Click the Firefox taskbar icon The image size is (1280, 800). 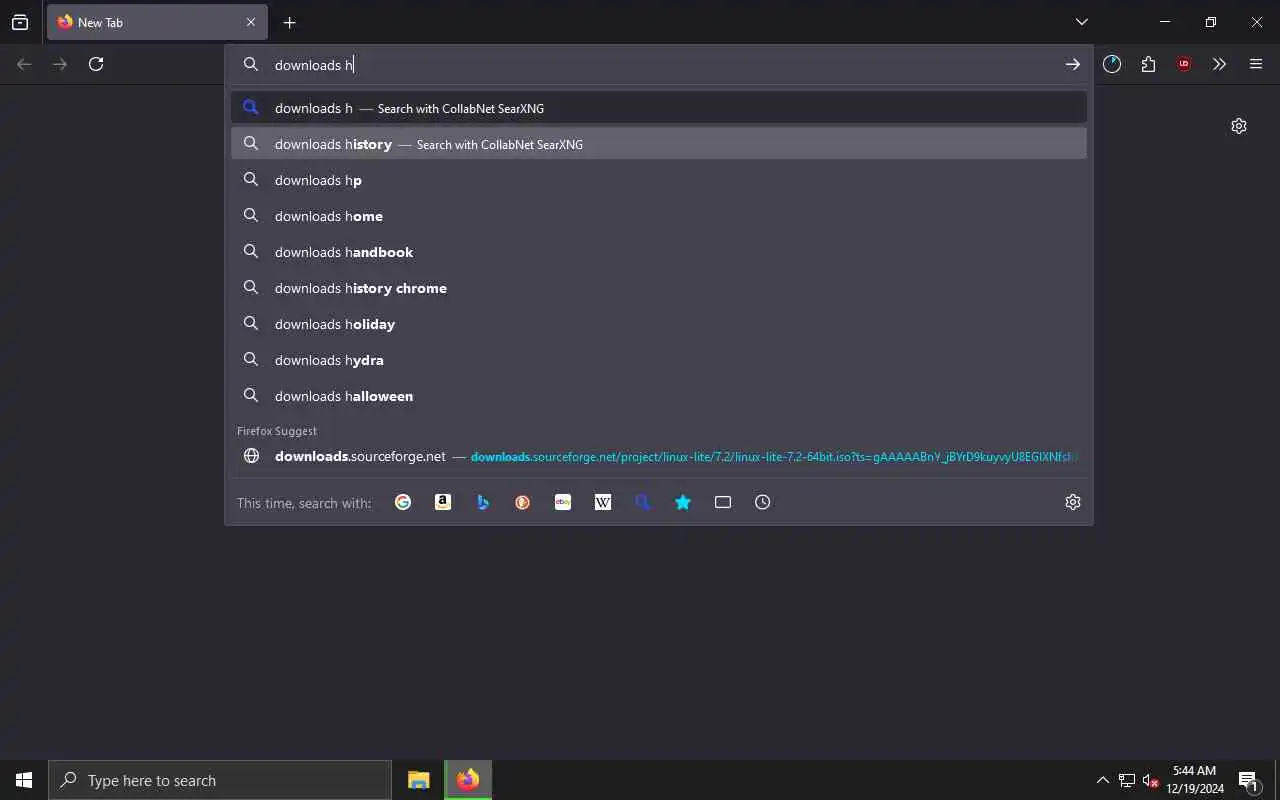468,780
